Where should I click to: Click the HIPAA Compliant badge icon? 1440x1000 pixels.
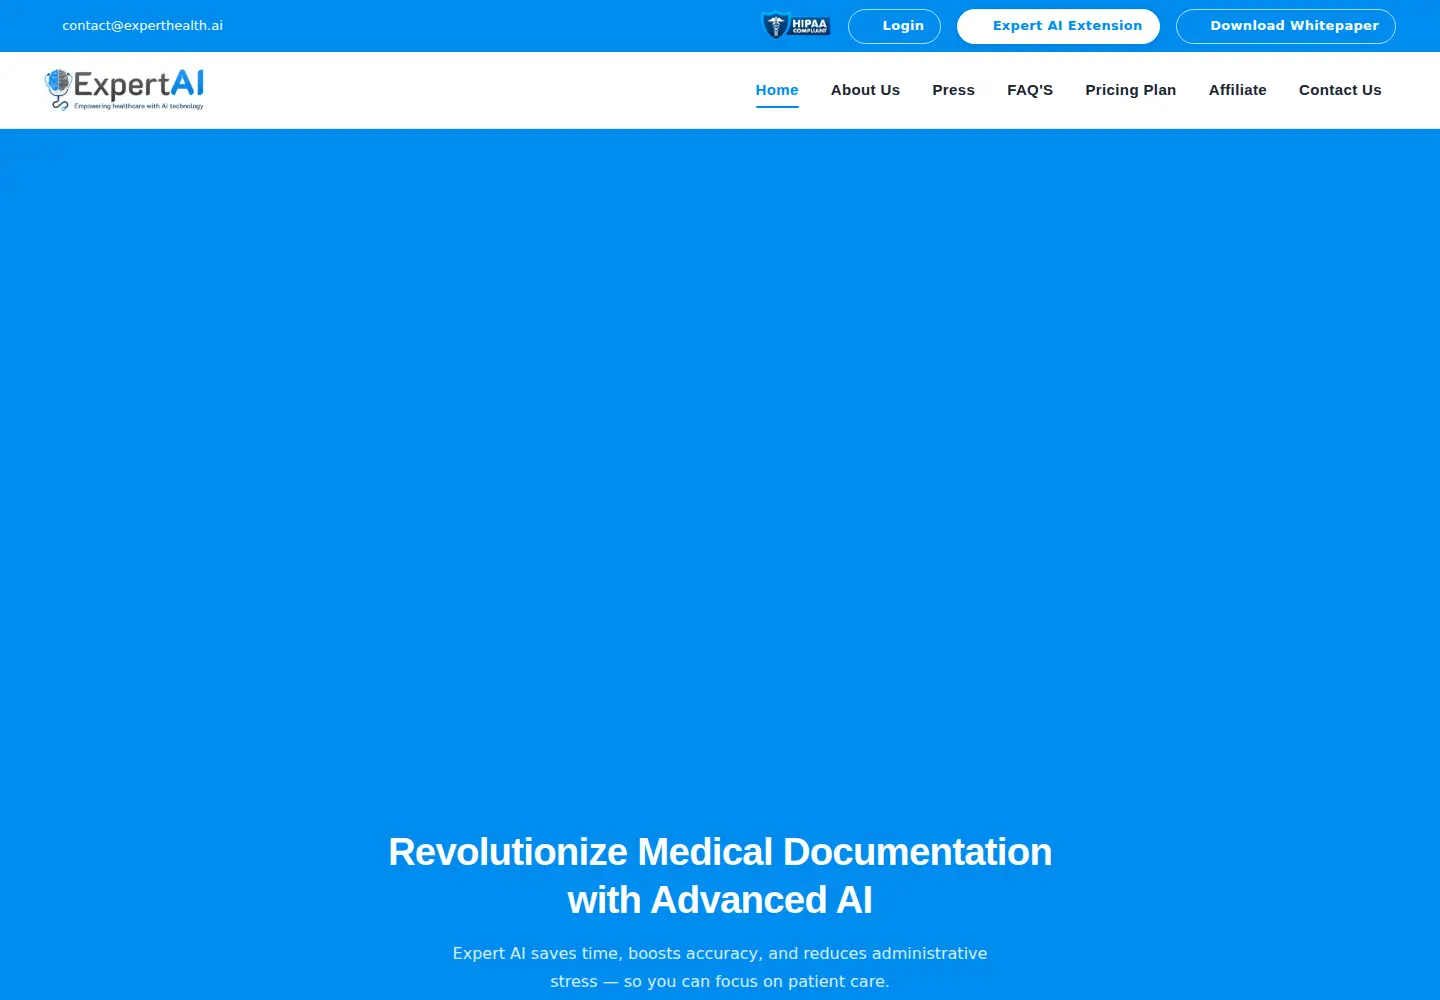click(796, 25)
